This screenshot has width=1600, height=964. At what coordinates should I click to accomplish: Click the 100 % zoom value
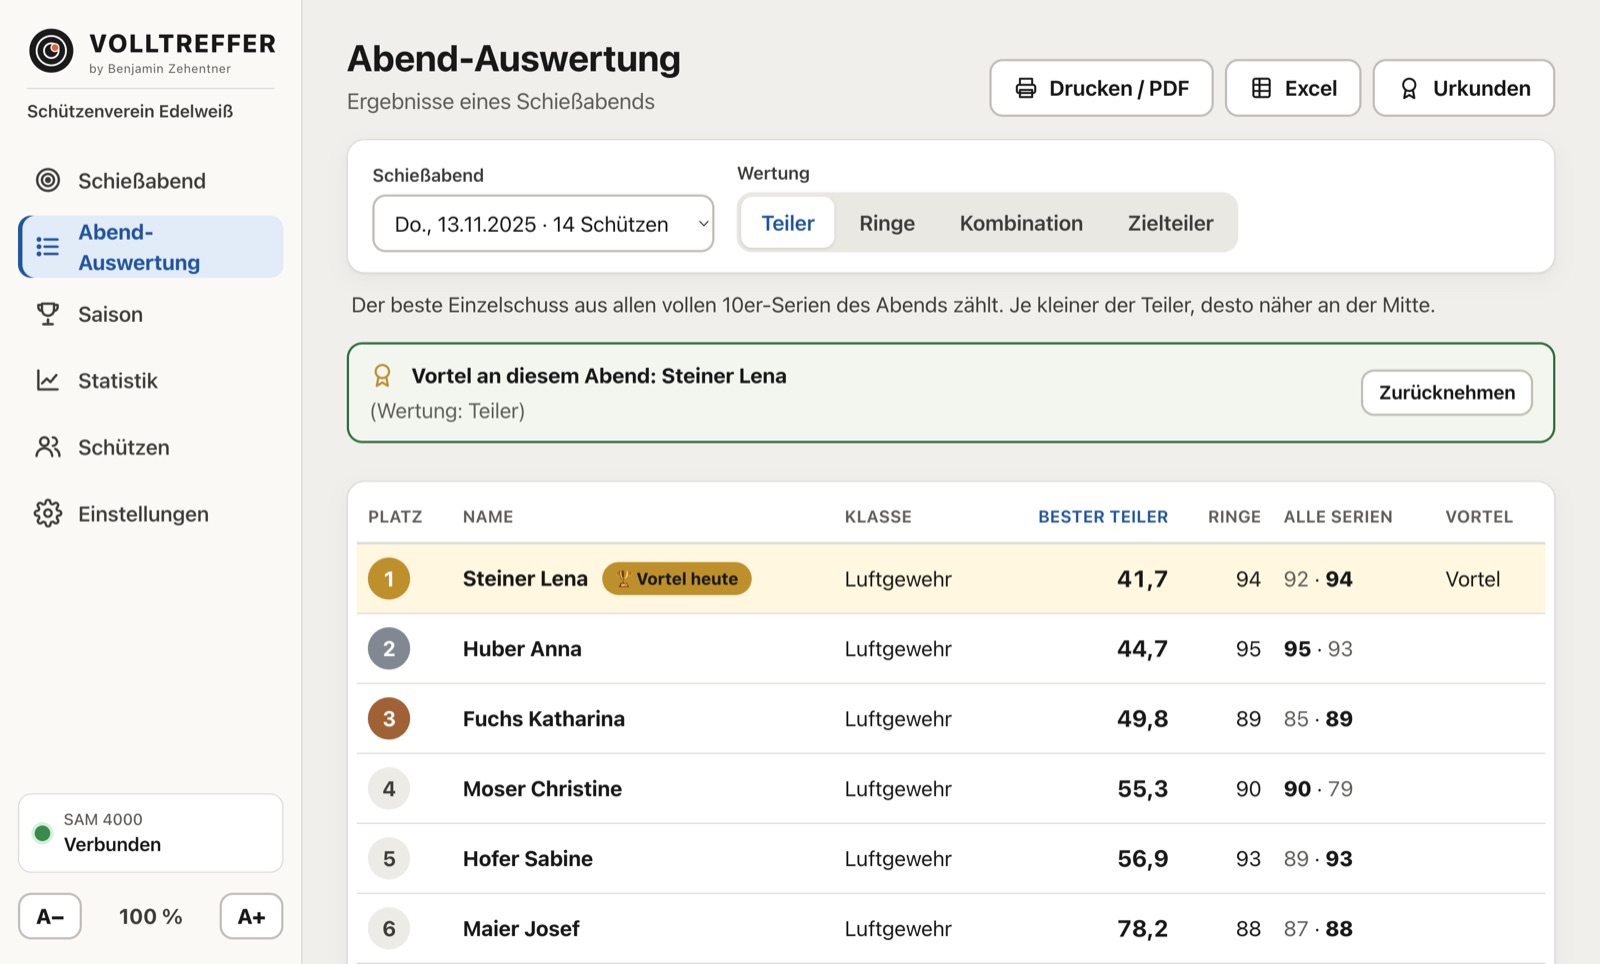(x=150, y=916)
